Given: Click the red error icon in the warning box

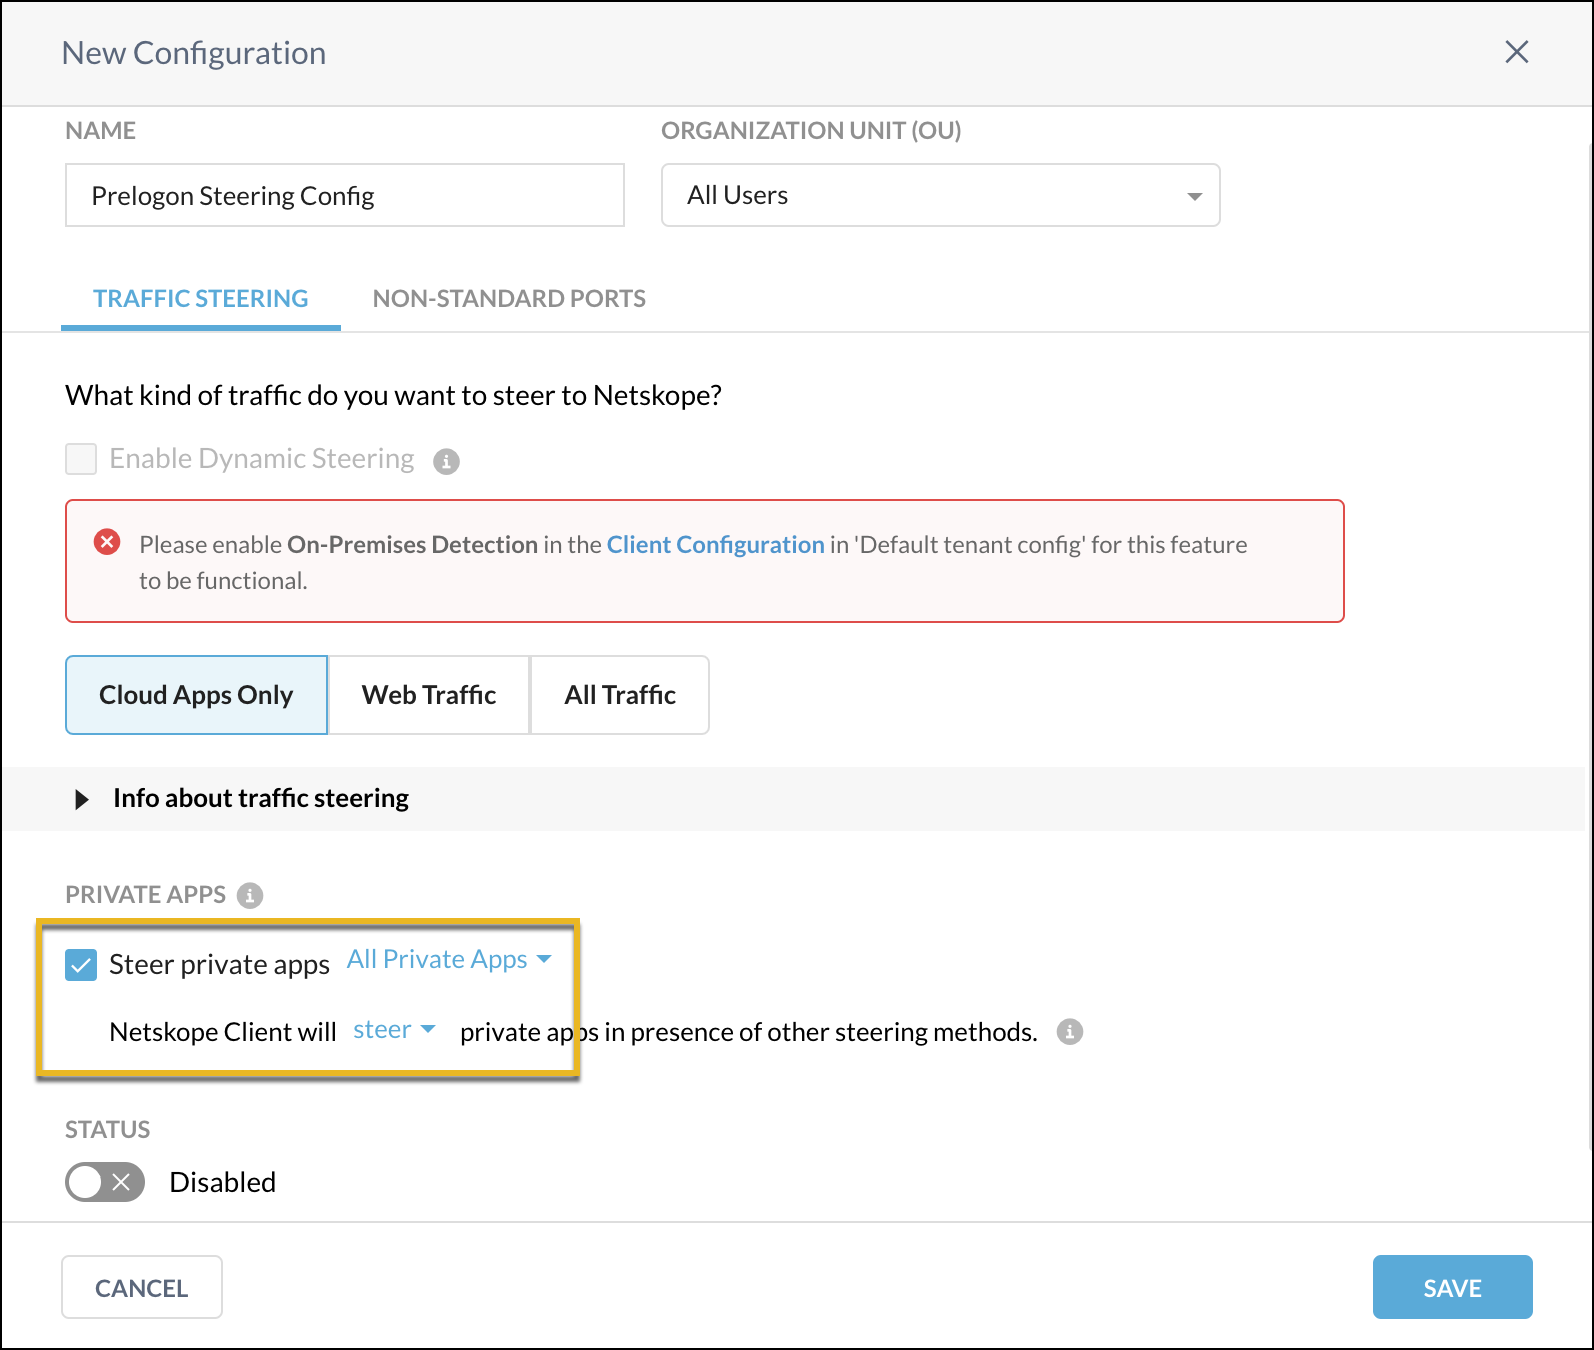Looking at the screenshot, I should point(107,542).
